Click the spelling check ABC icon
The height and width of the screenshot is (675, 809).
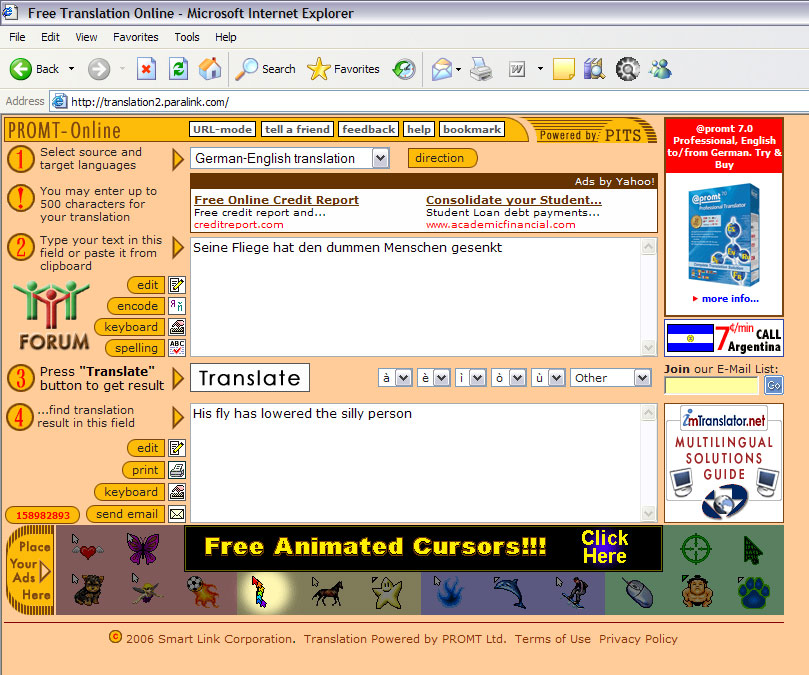pyautogui.click(x=177, y=348)
